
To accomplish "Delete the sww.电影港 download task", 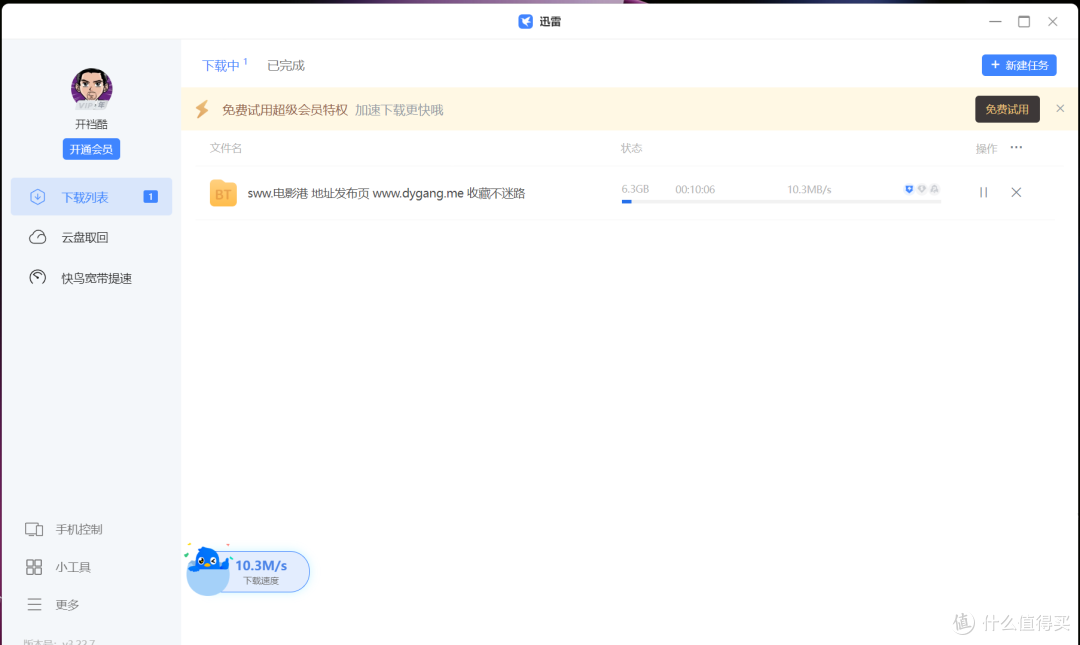I will [x=1016, y=192].
